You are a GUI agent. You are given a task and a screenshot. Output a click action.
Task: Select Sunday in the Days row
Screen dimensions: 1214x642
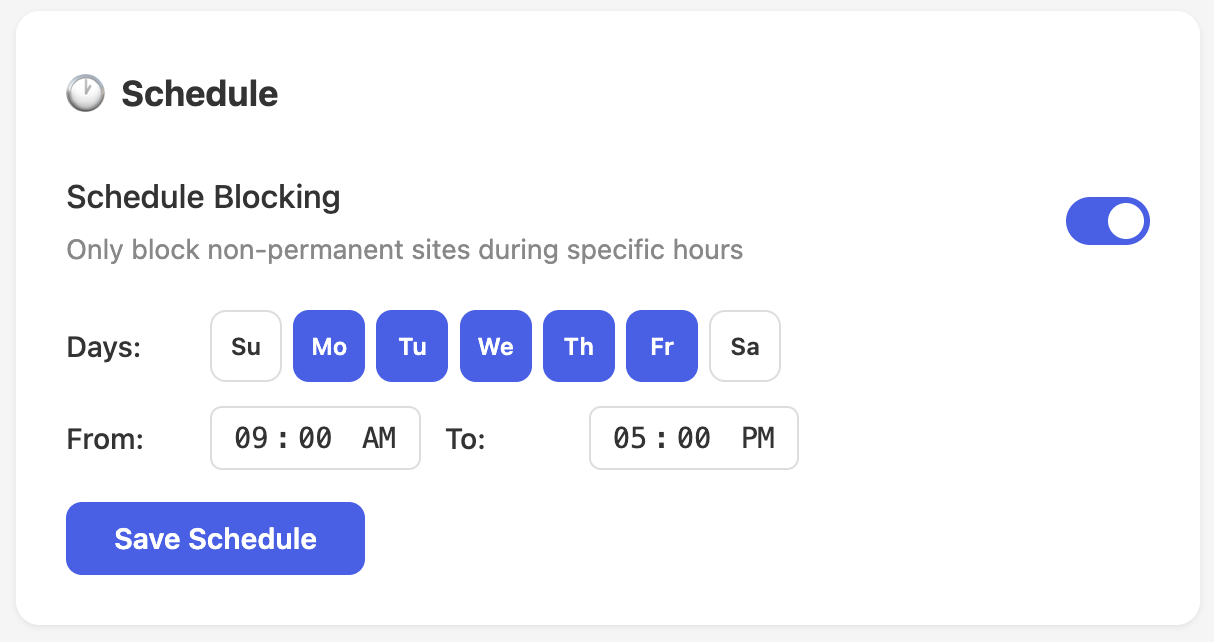[245, 345]
